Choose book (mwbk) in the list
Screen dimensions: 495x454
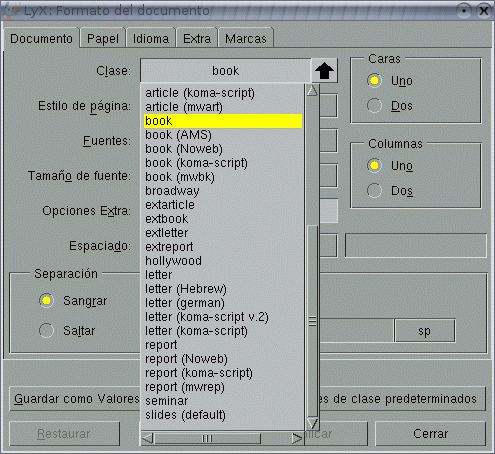coord(223,177)
